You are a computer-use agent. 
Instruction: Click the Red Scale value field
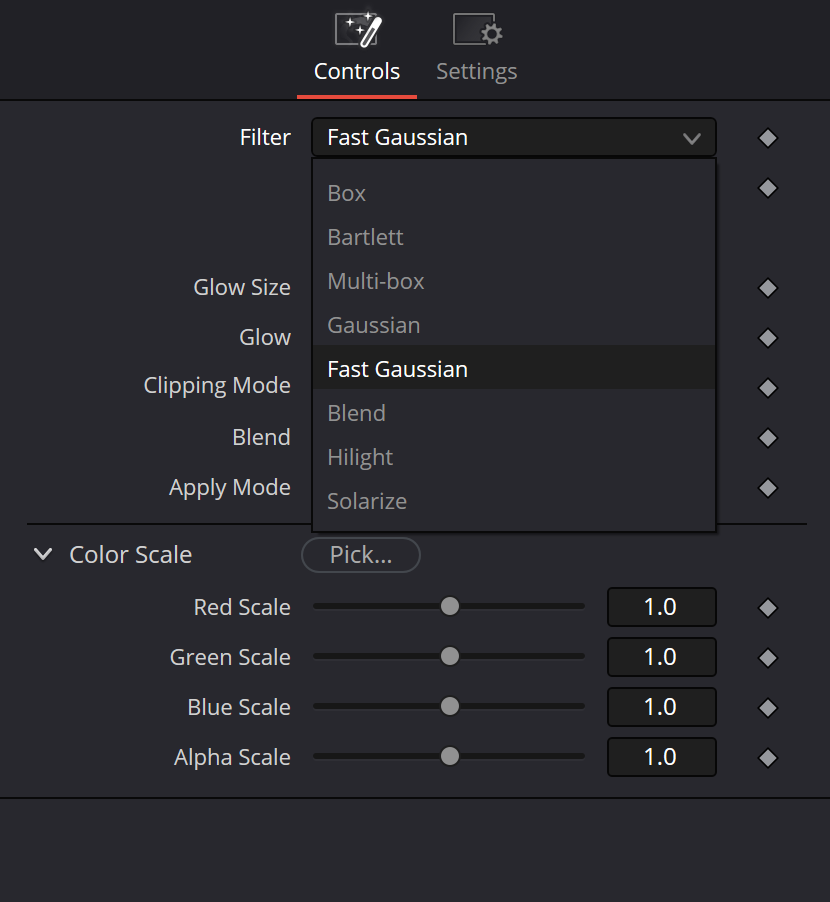(661, 607)
